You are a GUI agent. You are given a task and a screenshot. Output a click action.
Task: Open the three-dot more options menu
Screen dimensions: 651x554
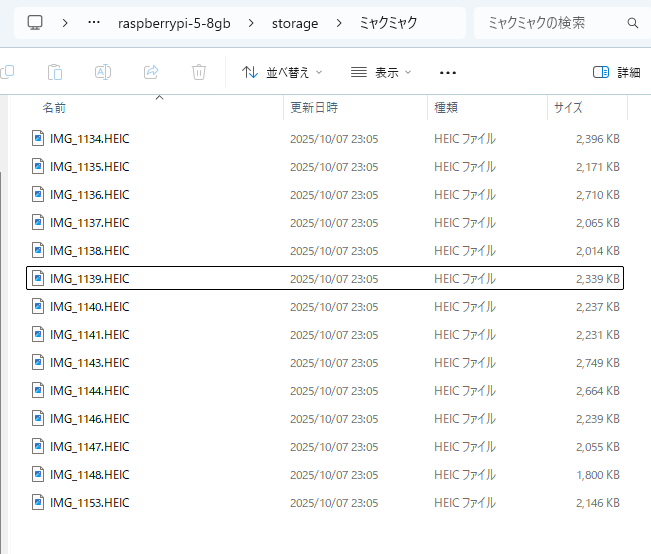(448, 72)
